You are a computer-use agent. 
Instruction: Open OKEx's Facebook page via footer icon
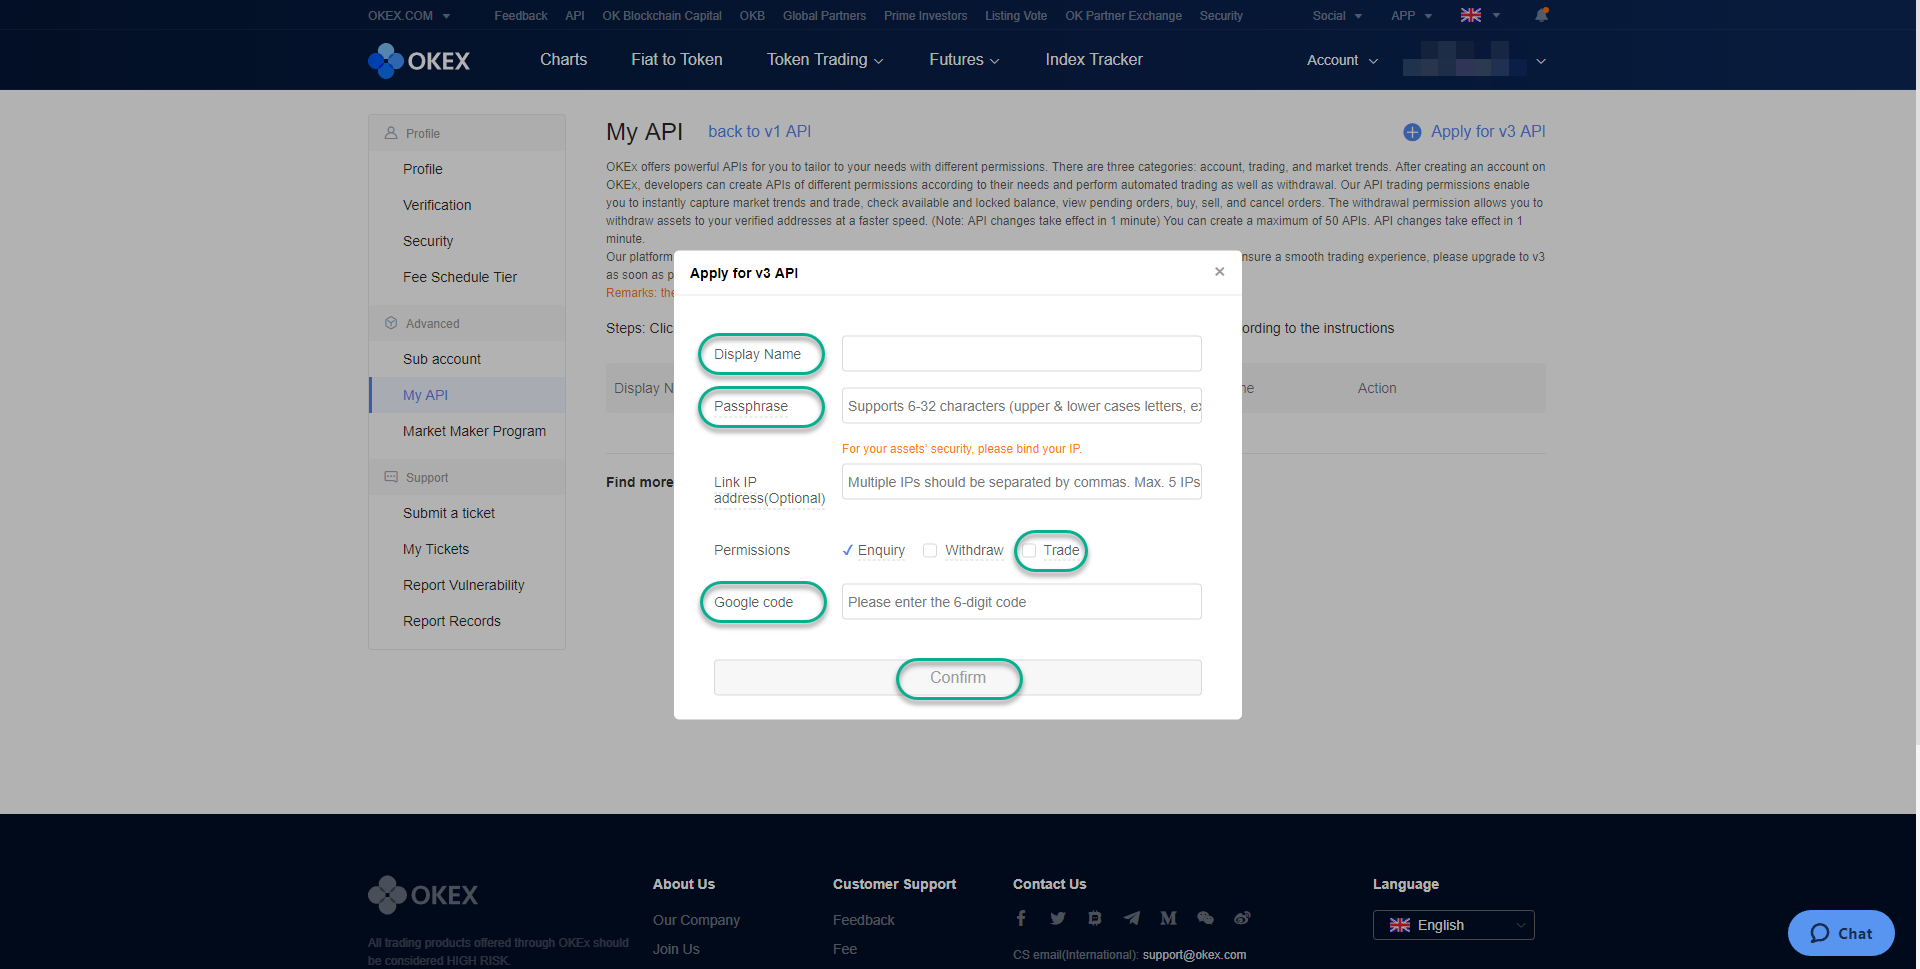coord(1021,917)
